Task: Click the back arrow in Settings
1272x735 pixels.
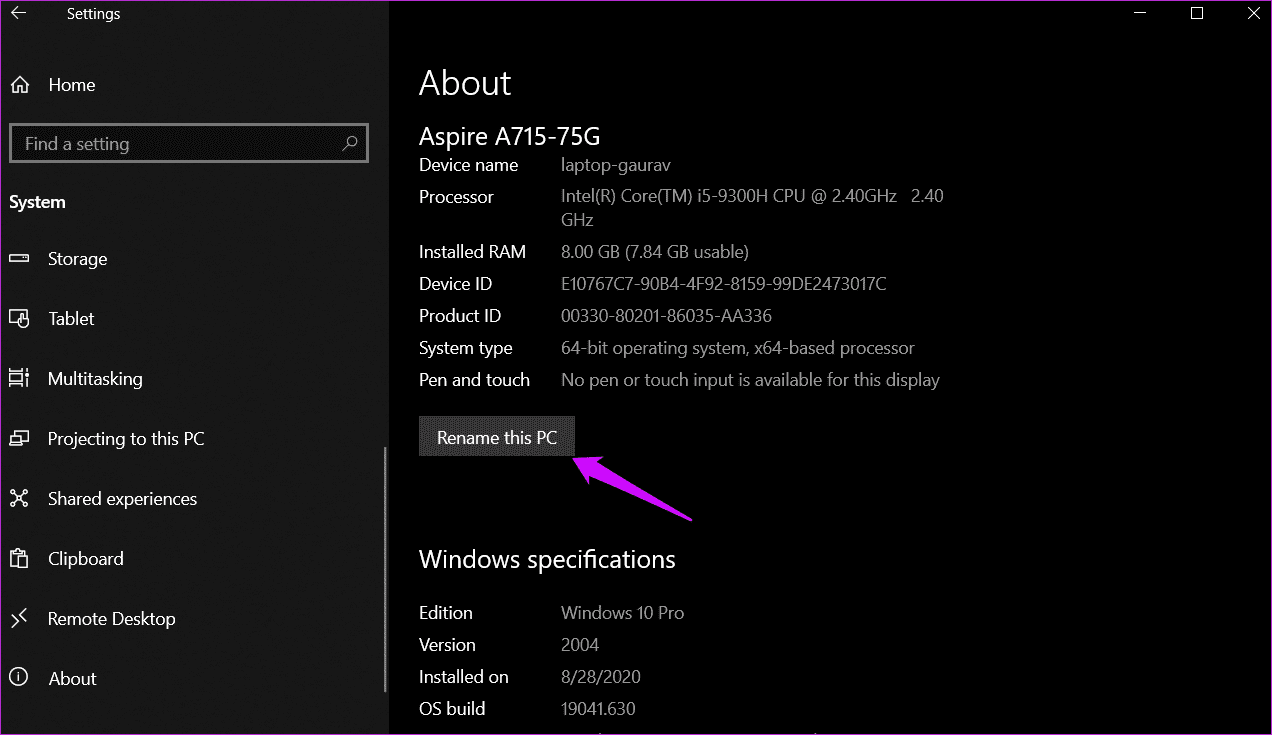Action: [19, 14]
